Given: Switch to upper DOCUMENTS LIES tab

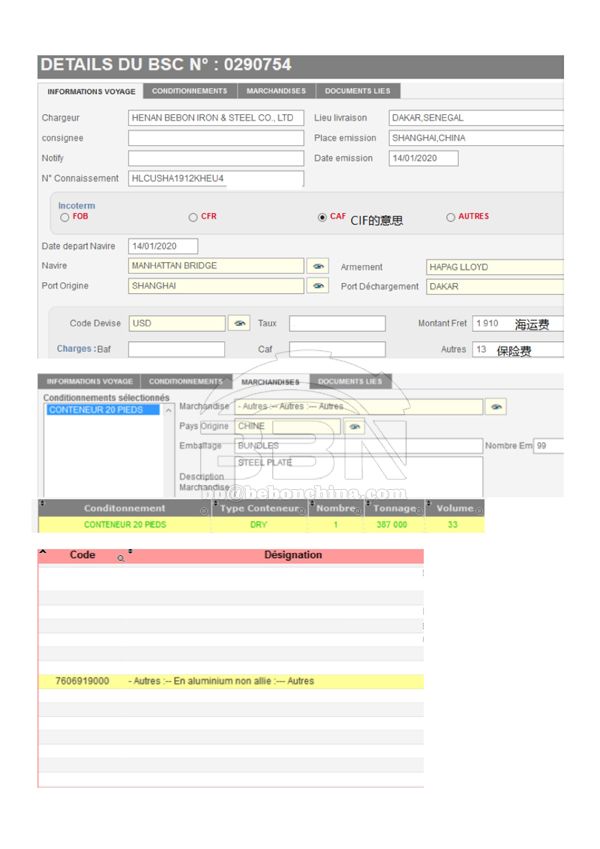Looking at the screenshot, I should tap(357, 91).
